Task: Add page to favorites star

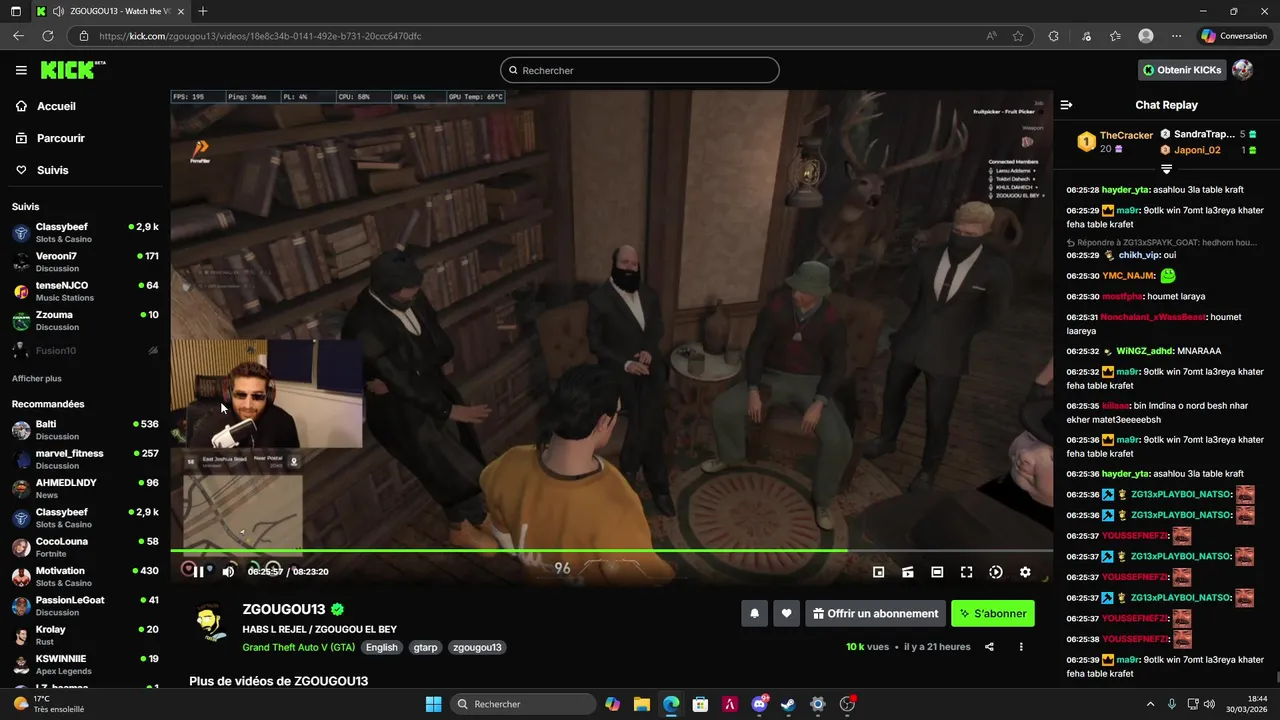Action: point(1018,36)
